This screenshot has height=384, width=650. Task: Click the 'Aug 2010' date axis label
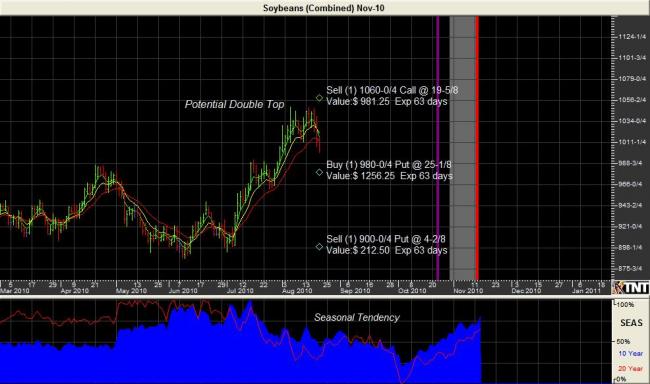click(x=297, y=291)
